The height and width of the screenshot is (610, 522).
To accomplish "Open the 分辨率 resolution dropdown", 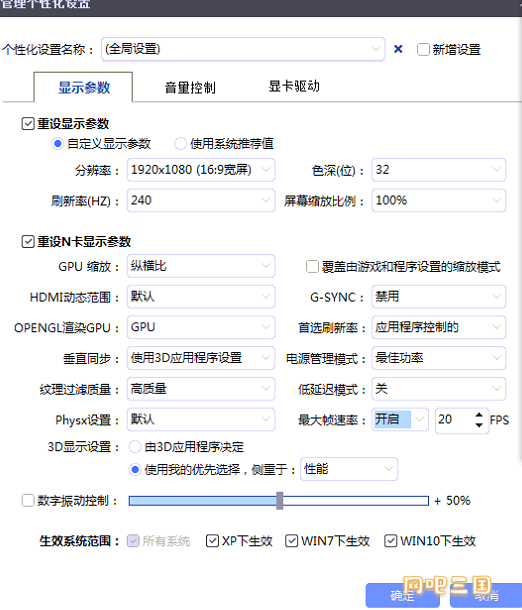I will click(201, 170).
